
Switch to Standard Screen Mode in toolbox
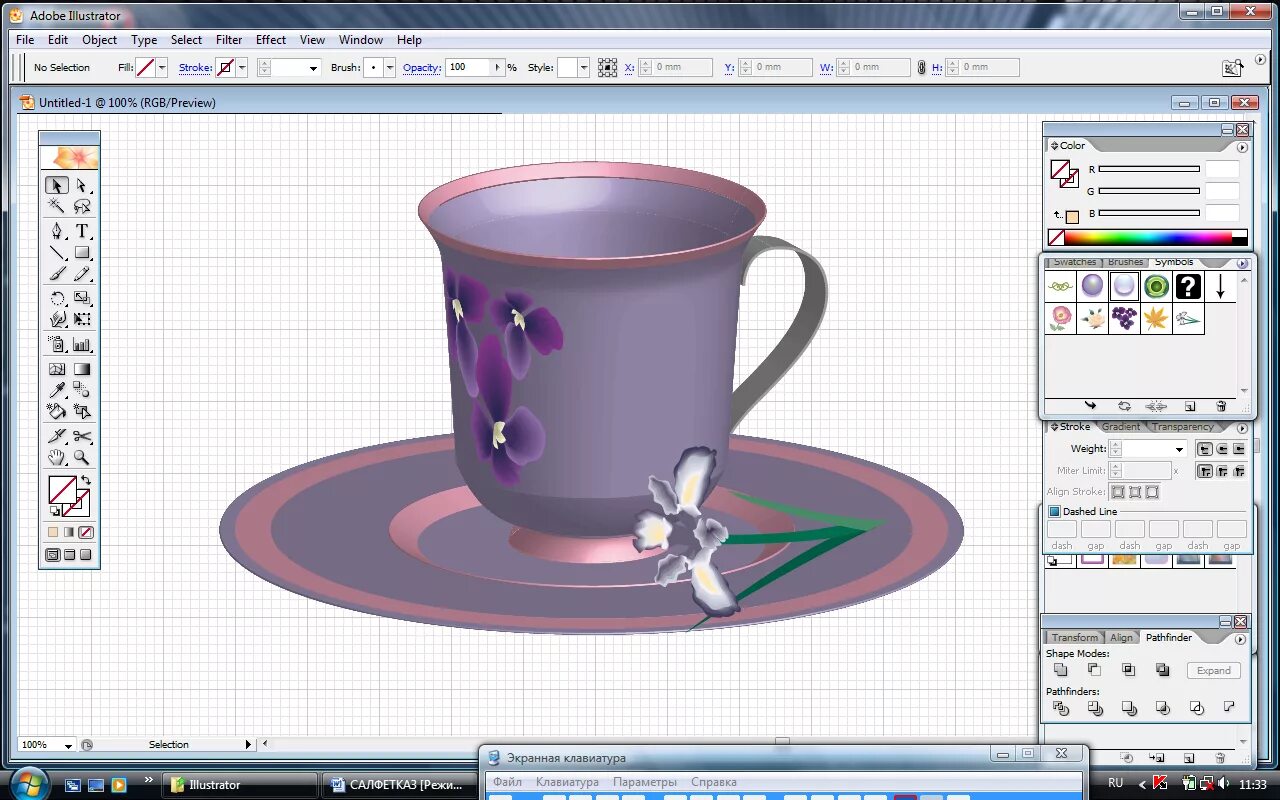pos(53,555)
